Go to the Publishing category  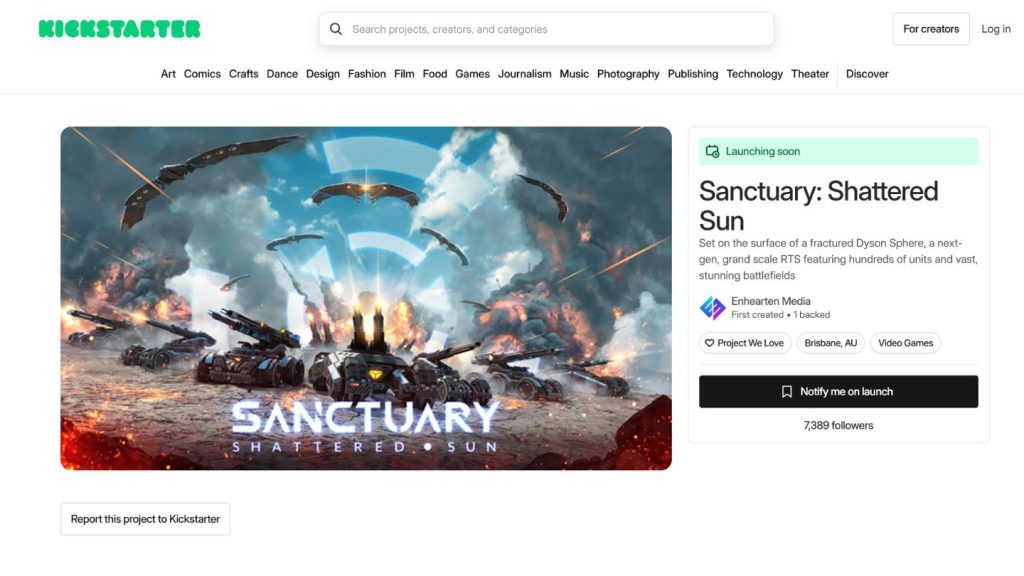pyautogui.click(x=693, y=74)
